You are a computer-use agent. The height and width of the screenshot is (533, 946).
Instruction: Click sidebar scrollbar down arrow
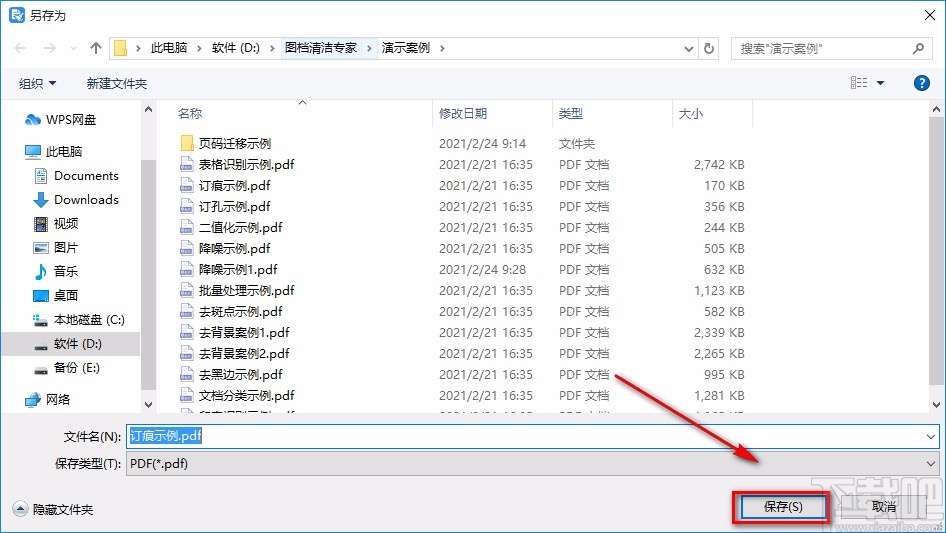(x=148, y=405)
